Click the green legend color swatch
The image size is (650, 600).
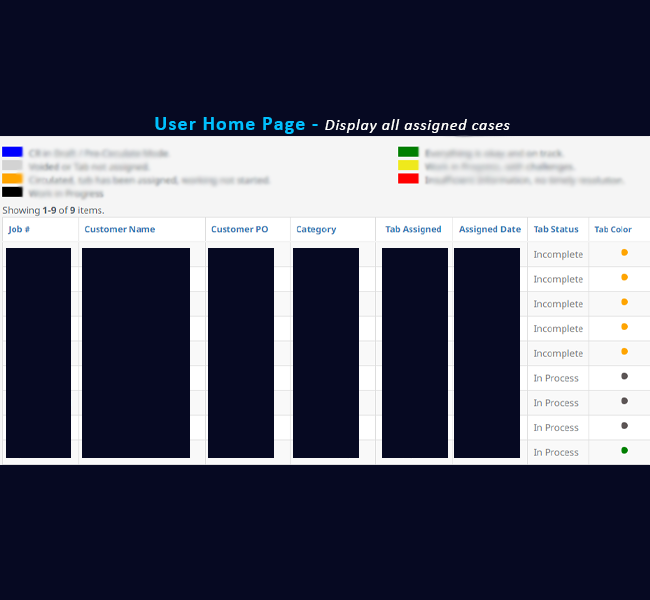pyautogui.click(x=408, y=153)
